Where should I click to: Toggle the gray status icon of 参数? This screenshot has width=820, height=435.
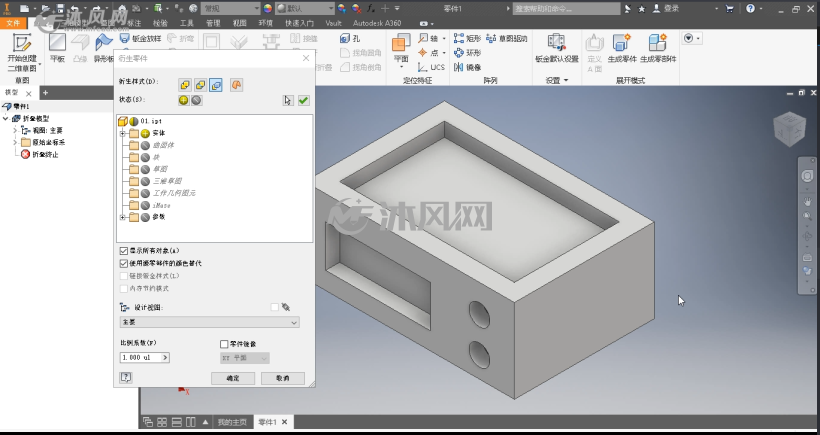click(145, 217)
